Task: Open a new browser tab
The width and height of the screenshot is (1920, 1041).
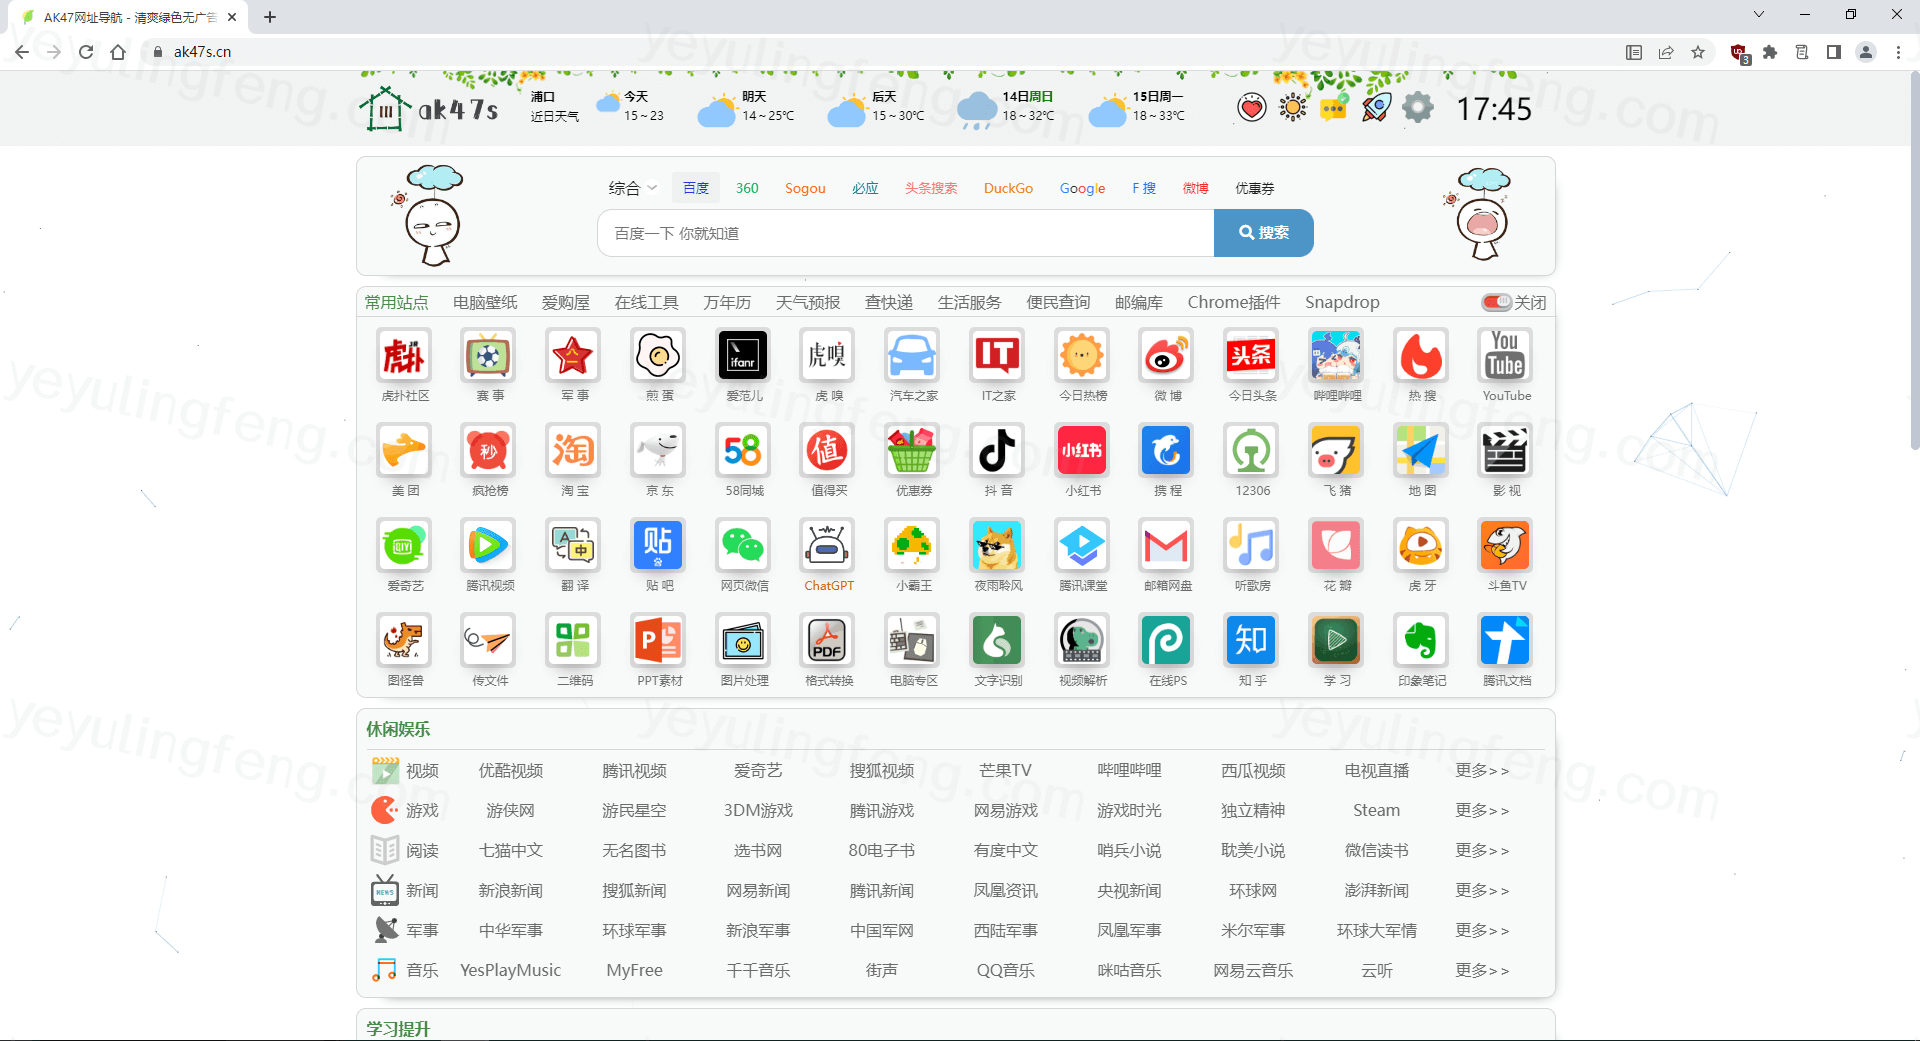Action: (270, 17)
